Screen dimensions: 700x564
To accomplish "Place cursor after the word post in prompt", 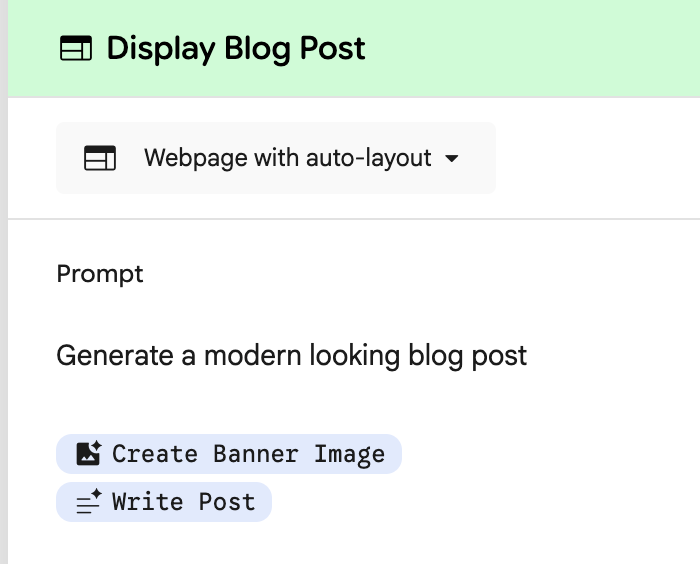I will tap(528, 355).
